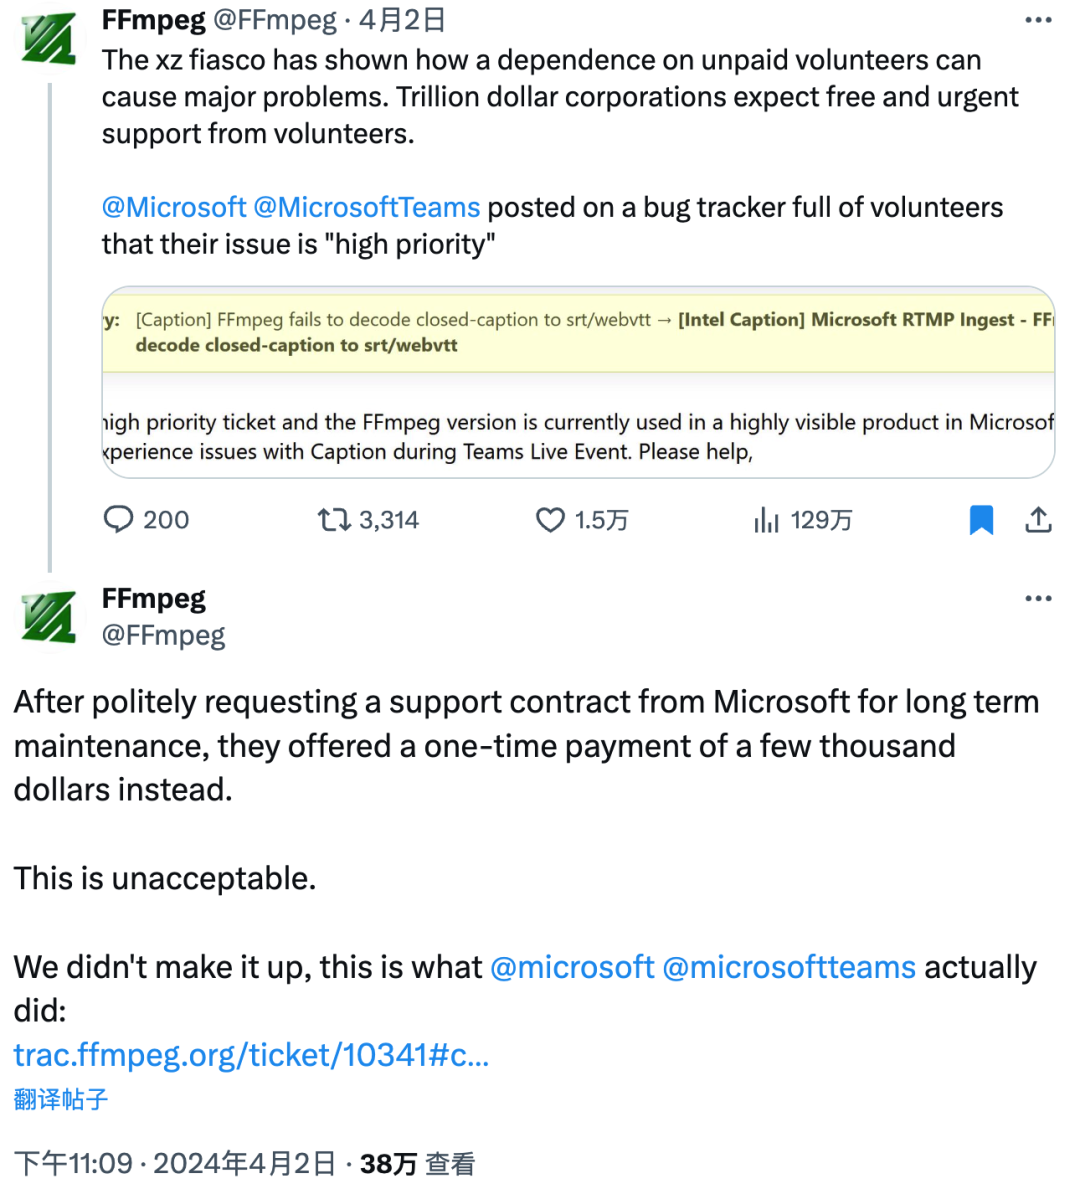Click the @FFmpeg username under the second avatar
Viewport: 1080px width, 1194px height.
click(163, 634)
